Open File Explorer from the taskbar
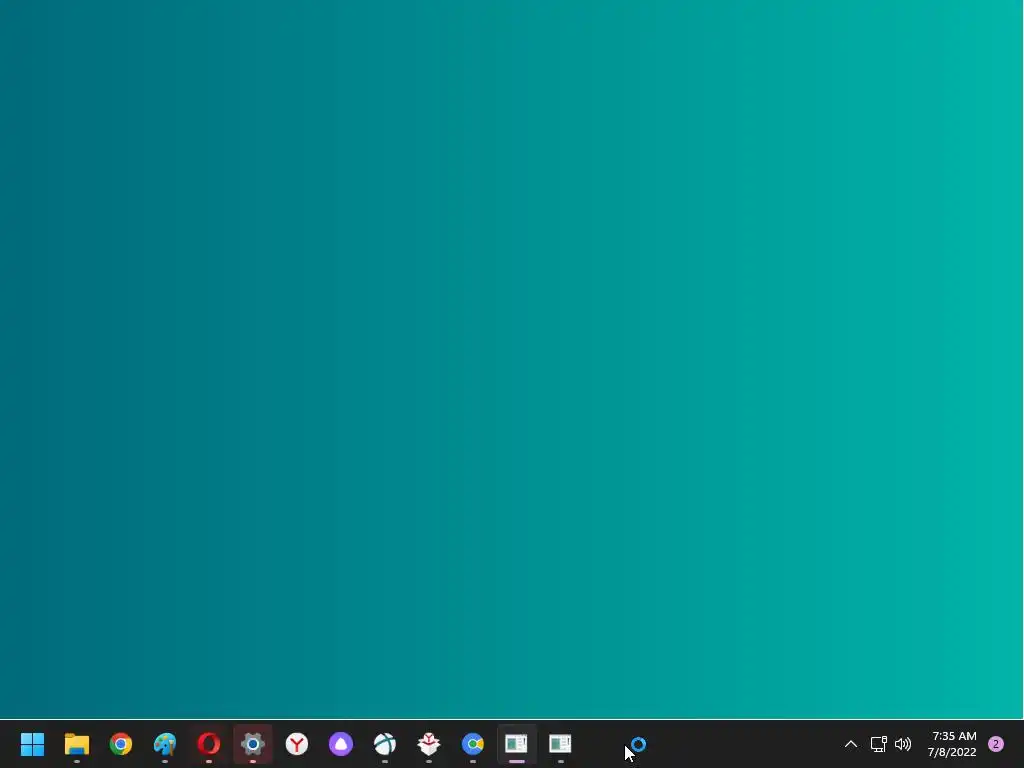Viewport: 1024px width, 768px height. (76, 744)
